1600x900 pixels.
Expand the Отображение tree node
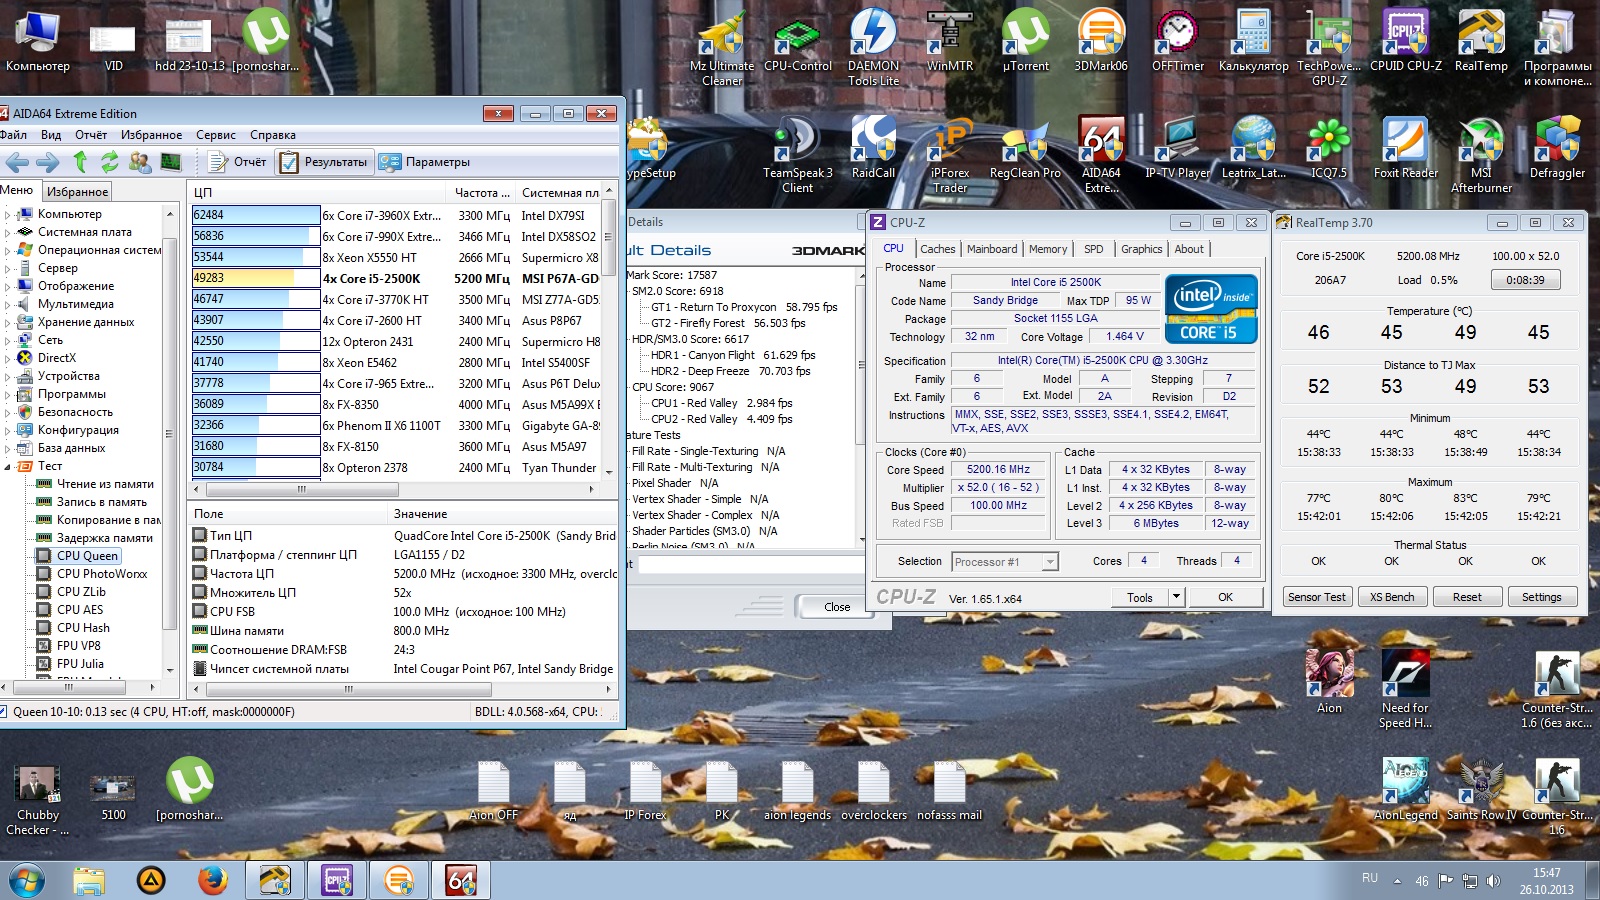[8, 286]
